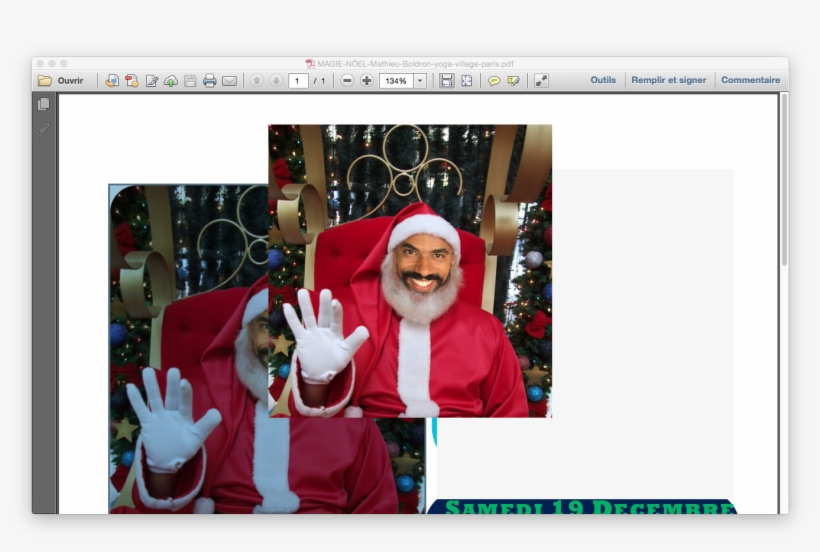
Task: Go to next page arrow
Action: coord(276,80)
